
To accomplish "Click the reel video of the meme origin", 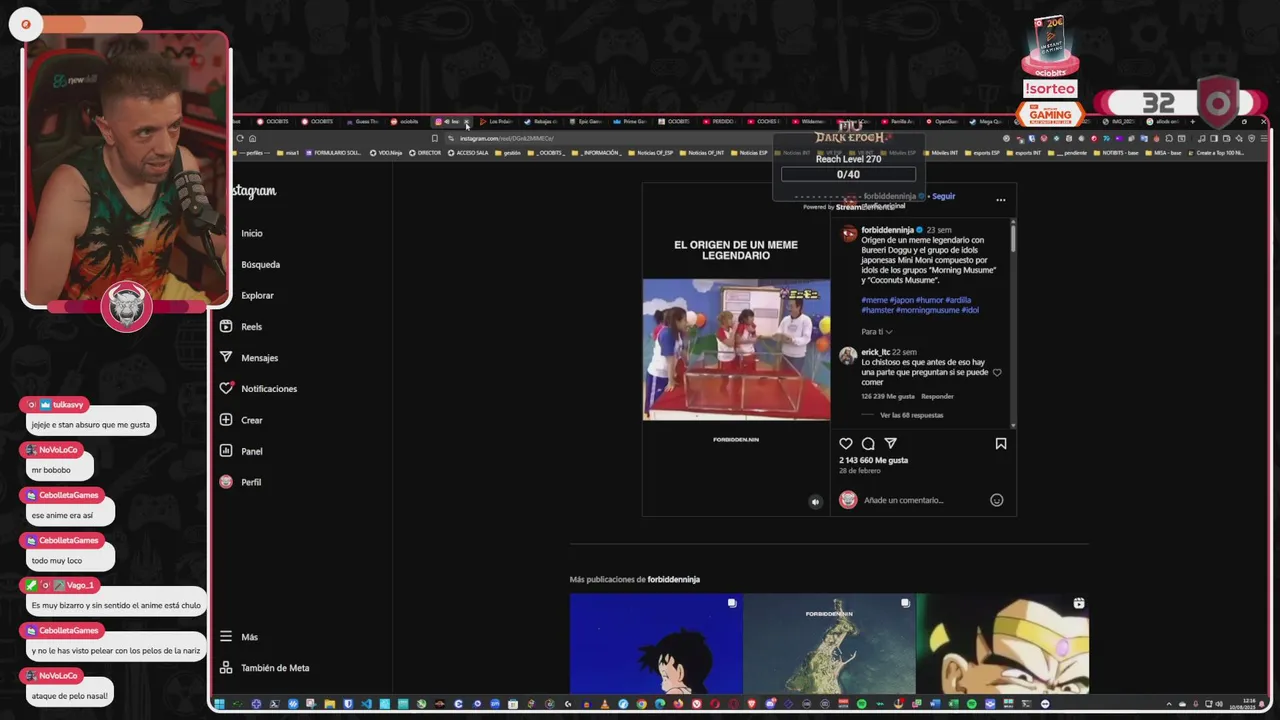I will pos(736,349).
